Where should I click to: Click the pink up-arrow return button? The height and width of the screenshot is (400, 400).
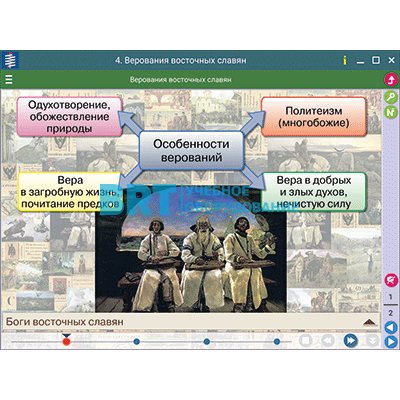(x=391, y=80)
